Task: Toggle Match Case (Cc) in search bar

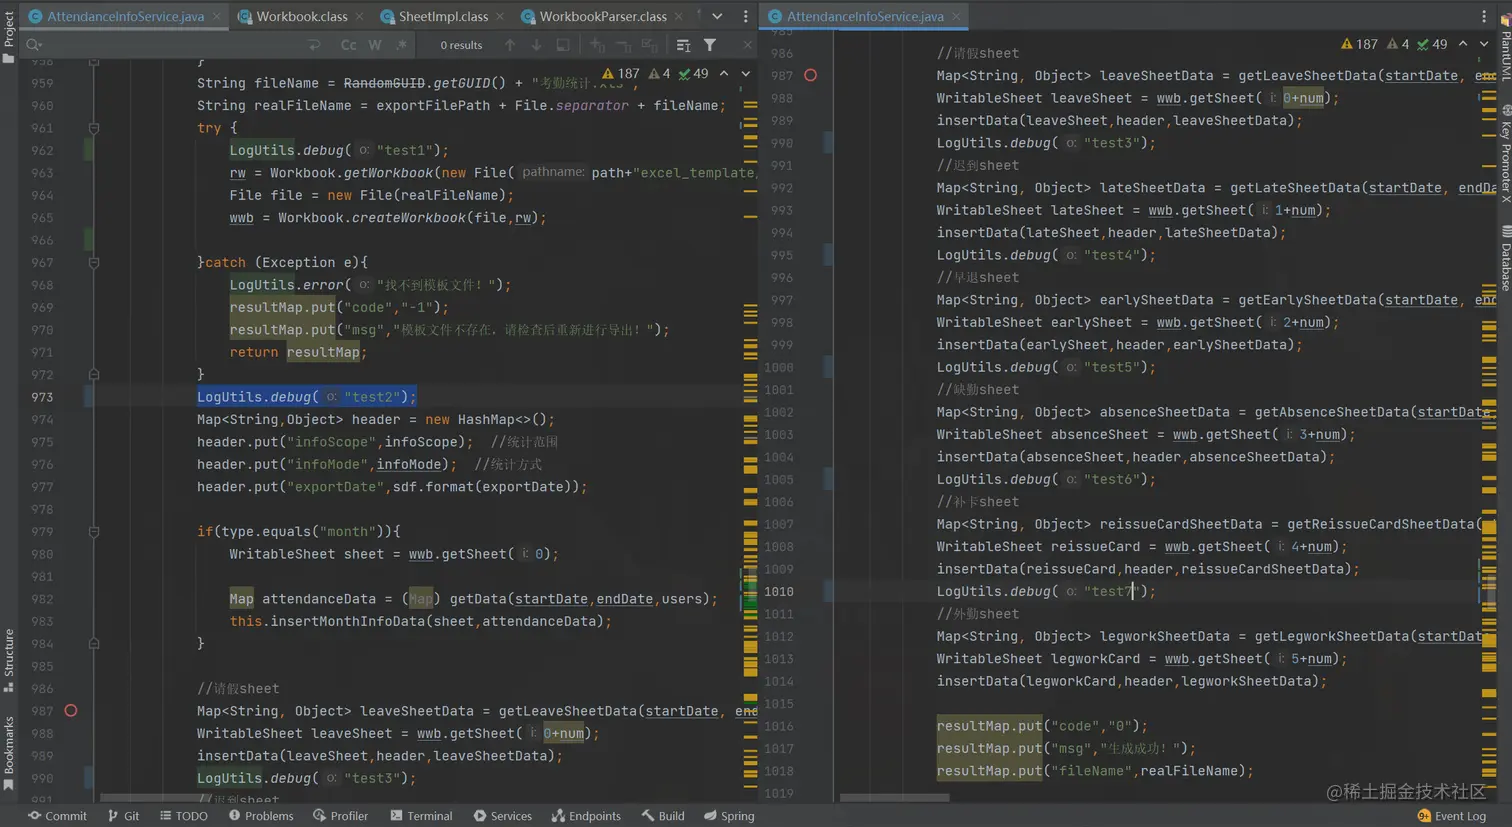Action: coord(348,45)
